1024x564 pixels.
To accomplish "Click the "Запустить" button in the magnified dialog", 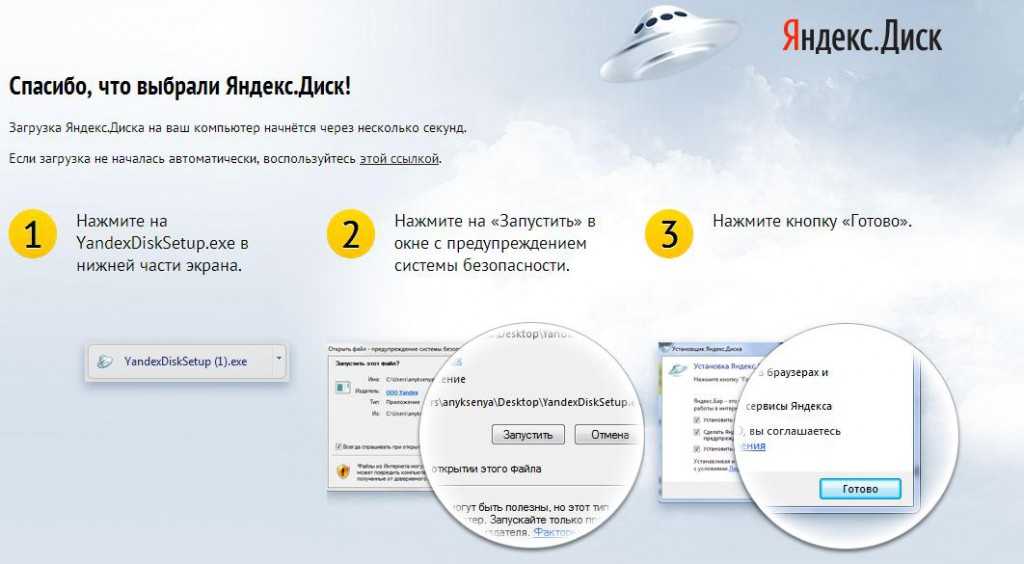I will pos(528,434).
